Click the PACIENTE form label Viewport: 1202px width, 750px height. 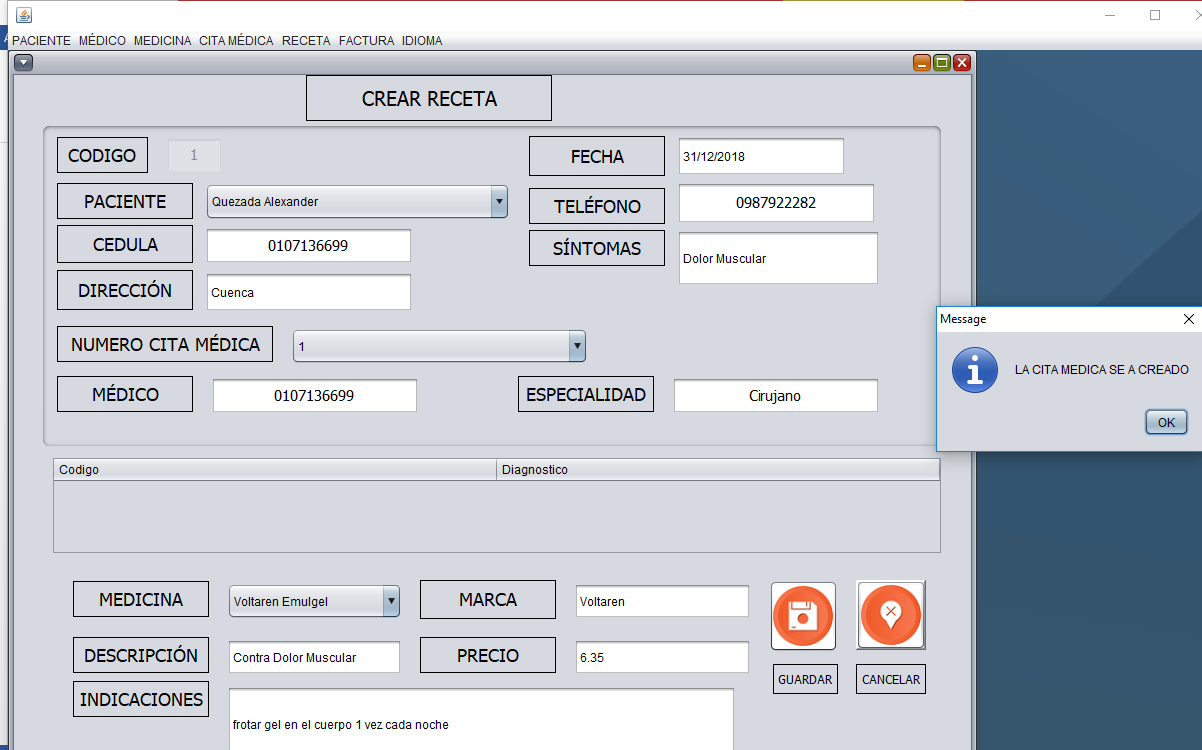(x=125, y=201)
